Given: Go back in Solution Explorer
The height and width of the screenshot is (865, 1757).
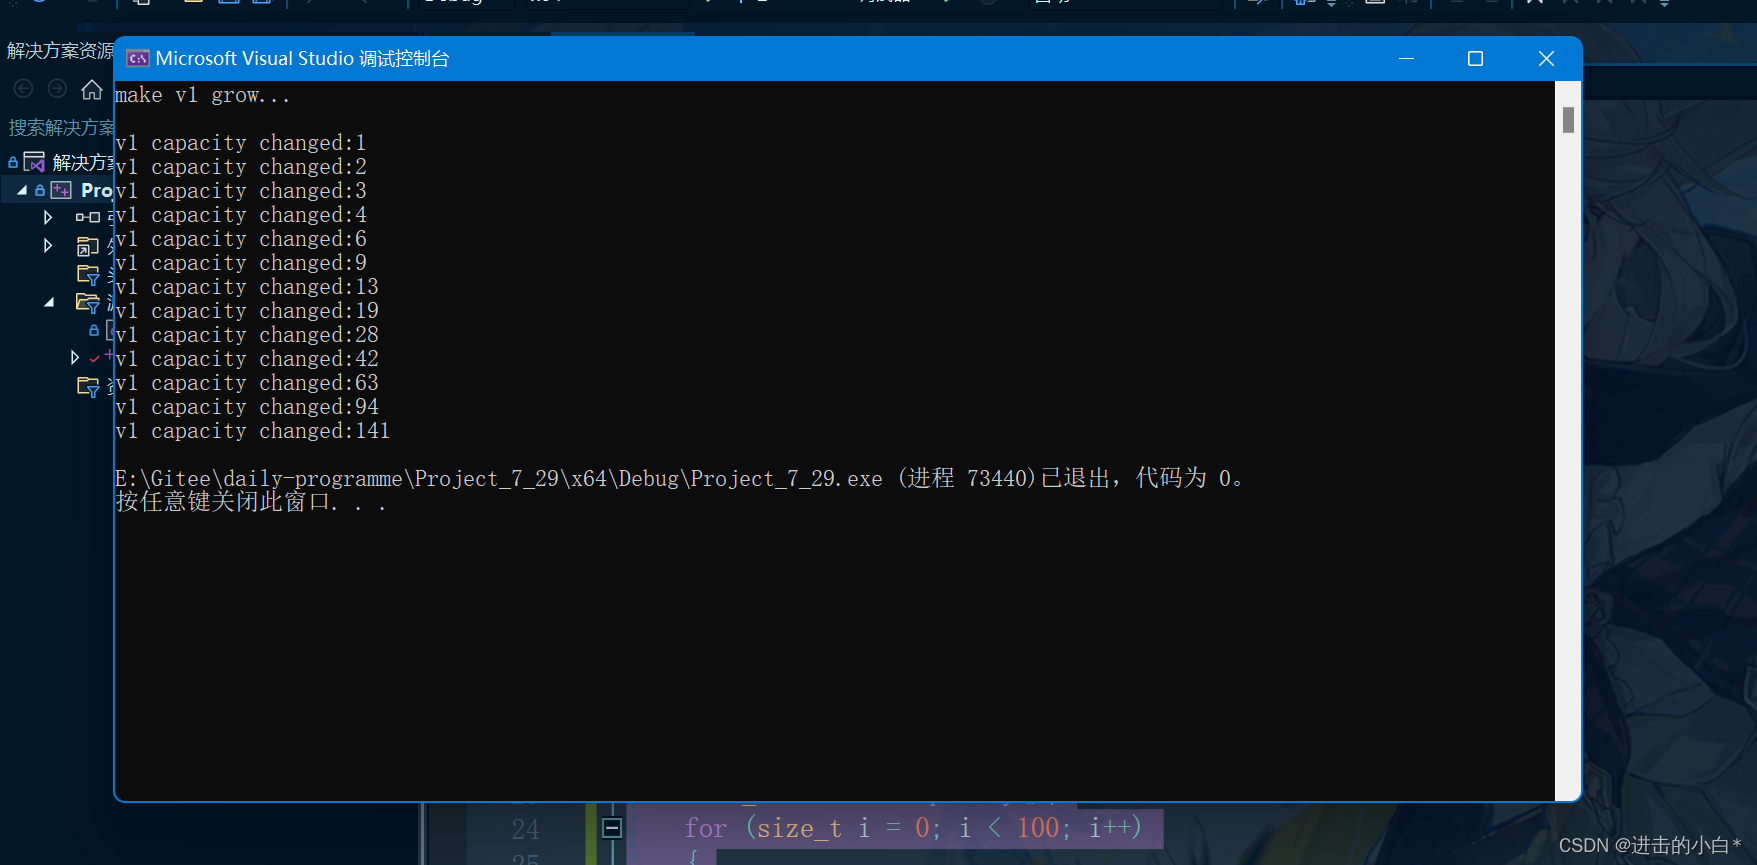Looking at the screenshot, I should pos(24,90).
